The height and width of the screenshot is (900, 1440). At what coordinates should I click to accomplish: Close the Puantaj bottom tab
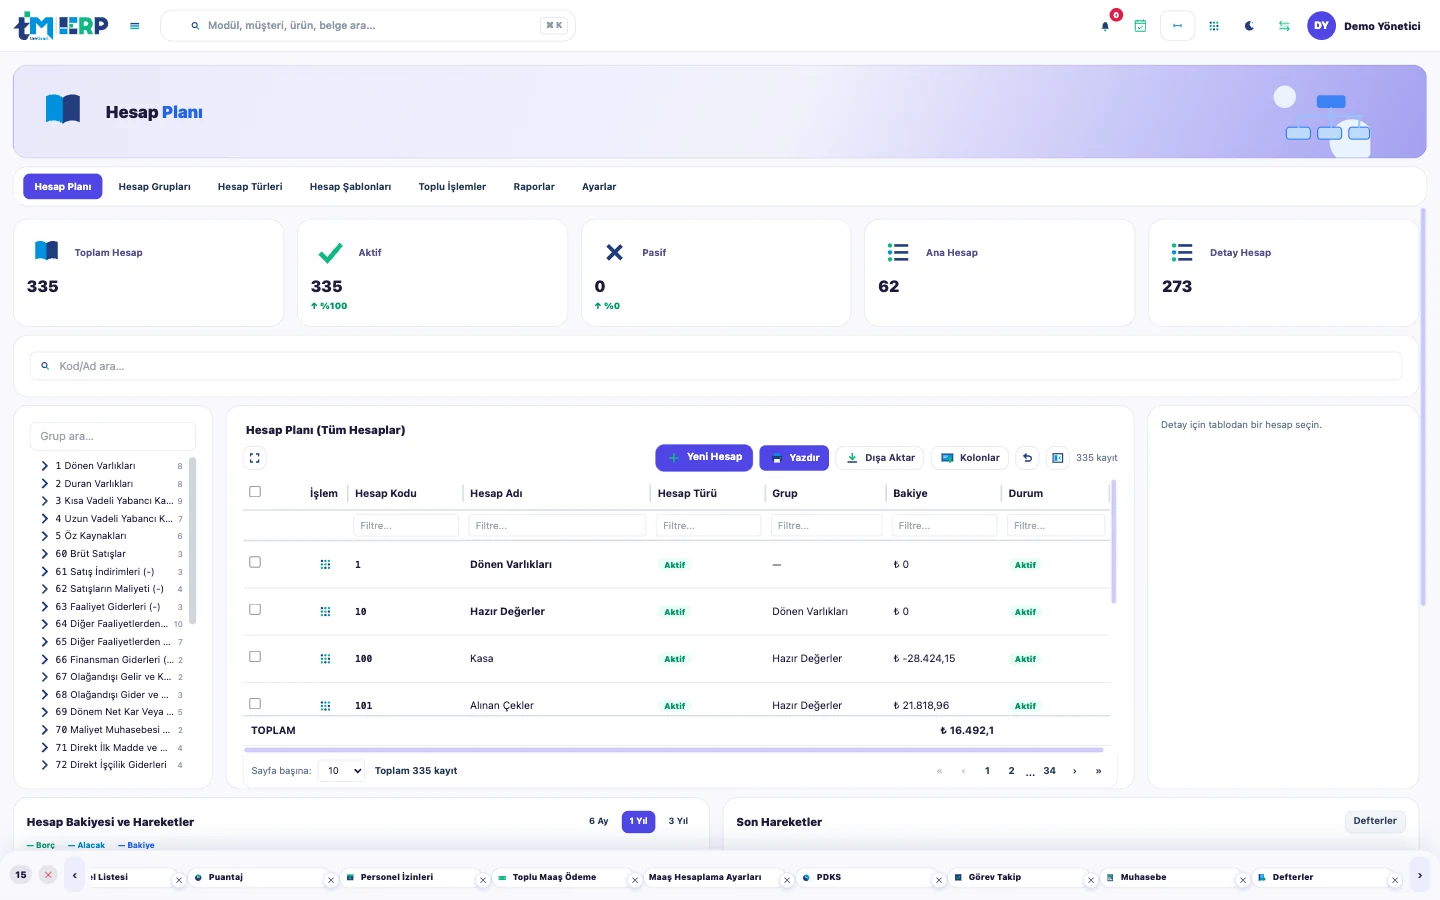point(331,880)
